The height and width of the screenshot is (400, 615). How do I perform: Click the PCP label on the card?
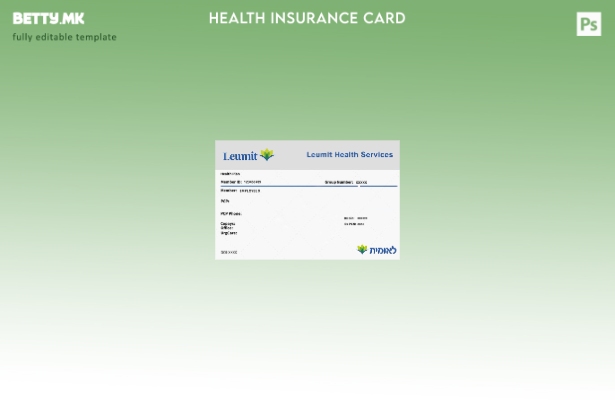[x=225, y=201]
